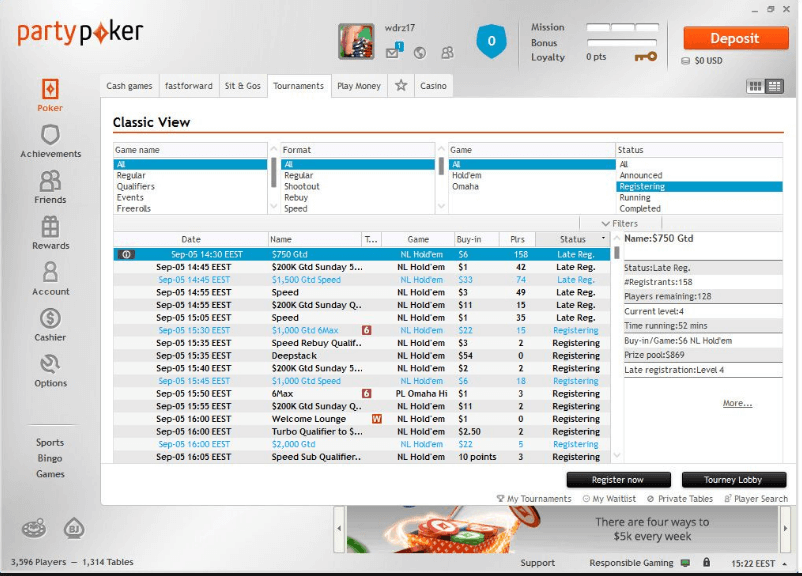This screenshot has width=802, height=576.
Task: Expand the clock menu arrow beside 15:22 EEST
Action: (x=789, y=563)
